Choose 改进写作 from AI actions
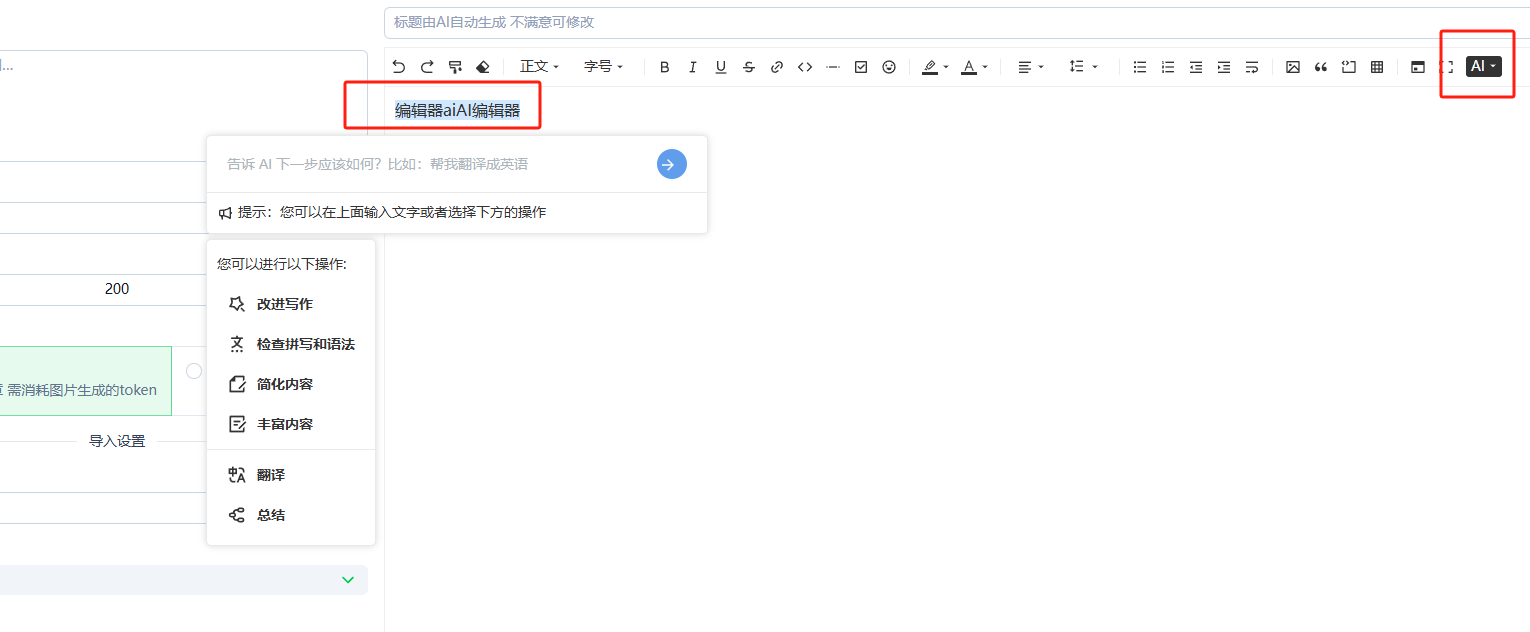The height and width of the screenshot is (632, 1530). (x=284, y=304)
